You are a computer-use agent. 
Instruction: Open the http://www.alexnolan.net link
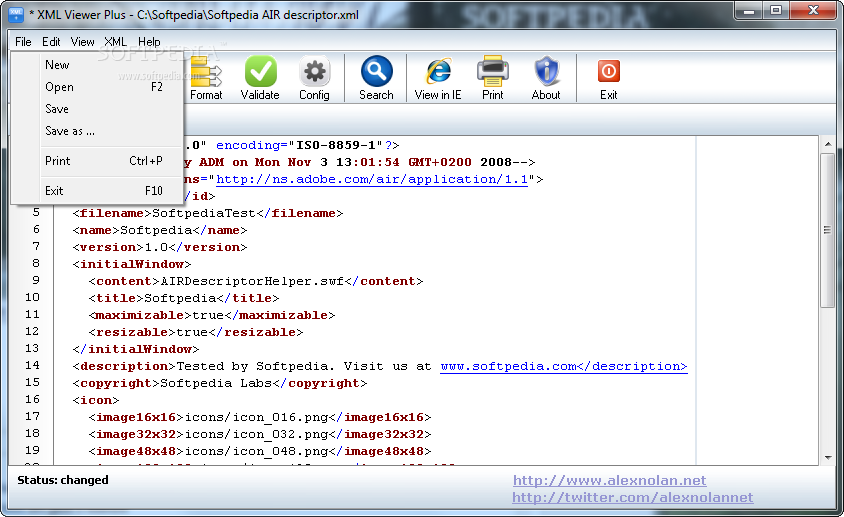click(609, 480)
